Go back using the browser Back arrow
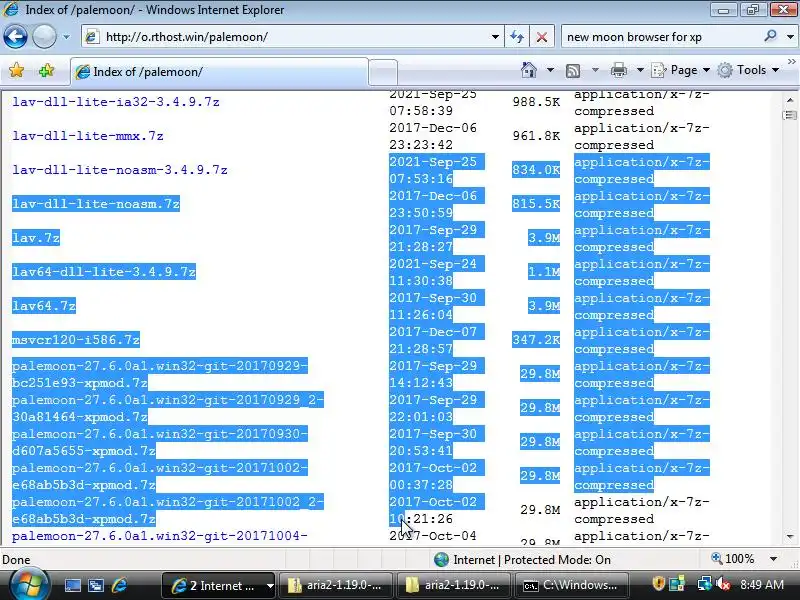This screenshot has height=600, width=800. point(15,37)
